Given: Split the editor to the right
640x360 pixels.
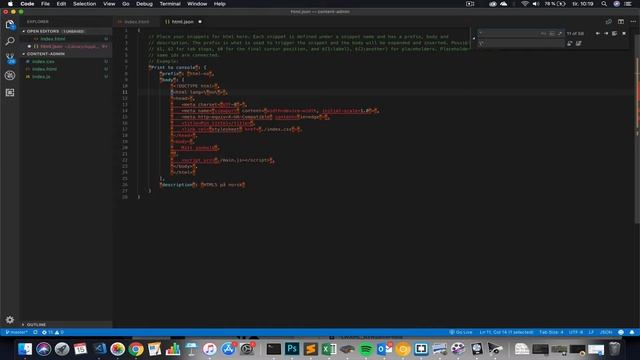Looking at the screenshot, I should tap(621, 22).
